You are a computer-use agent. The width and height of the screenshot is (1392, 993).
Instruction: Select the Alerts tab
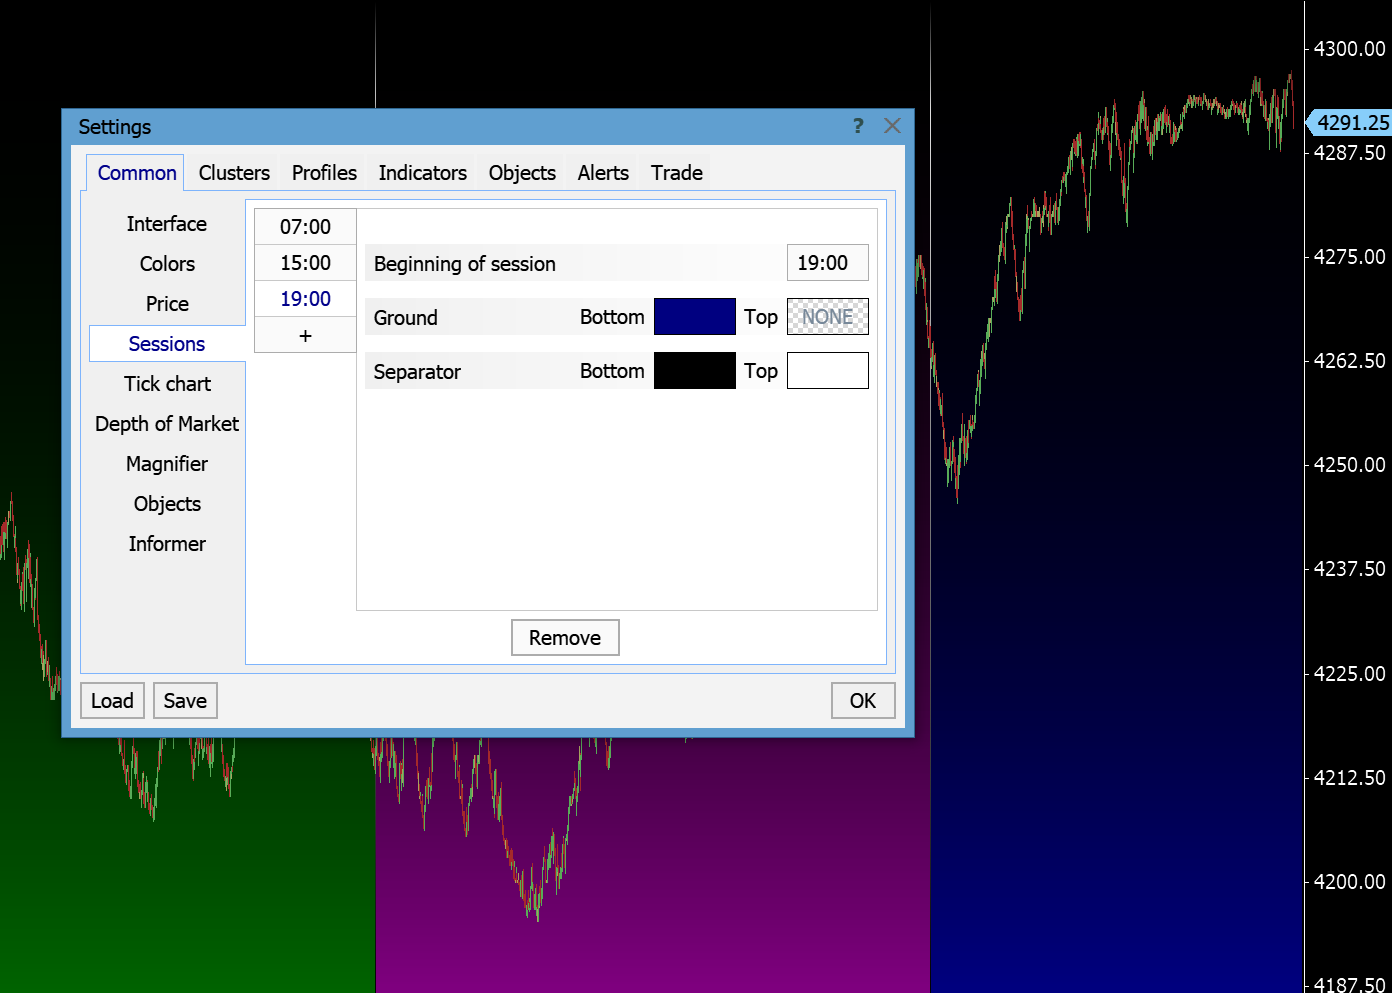603,173
